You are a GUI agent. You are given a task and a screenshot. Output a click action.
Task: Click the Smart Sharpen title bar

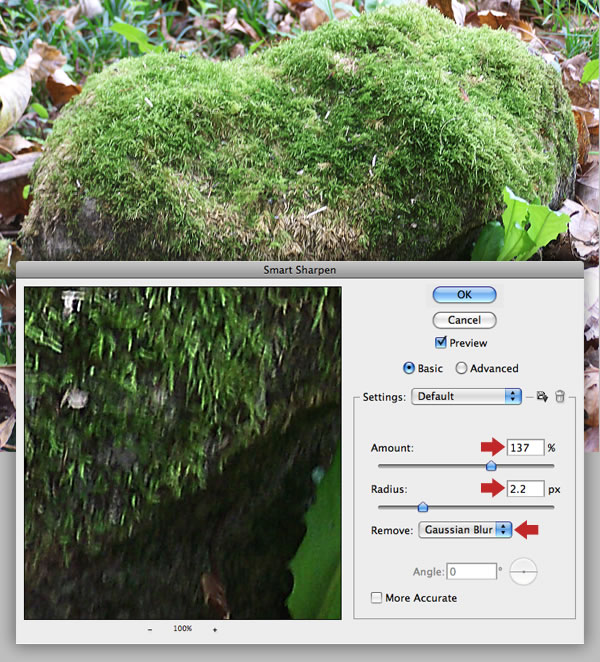click(300, 269)
